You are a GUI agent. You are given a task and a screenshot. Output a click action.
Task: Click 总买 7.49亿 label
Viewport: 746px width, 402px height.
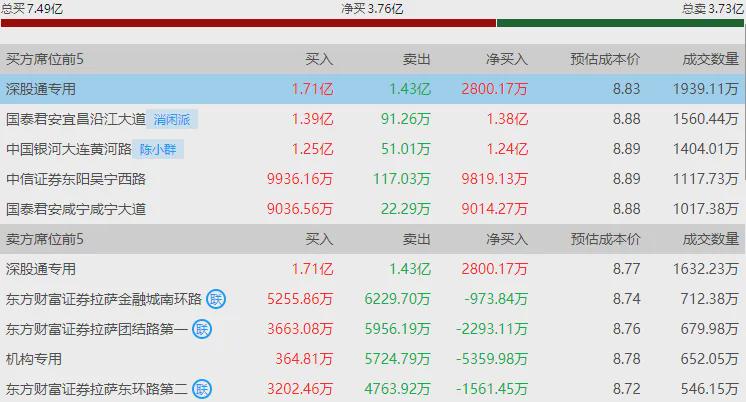pyautogui.click(x=32, y=9)
